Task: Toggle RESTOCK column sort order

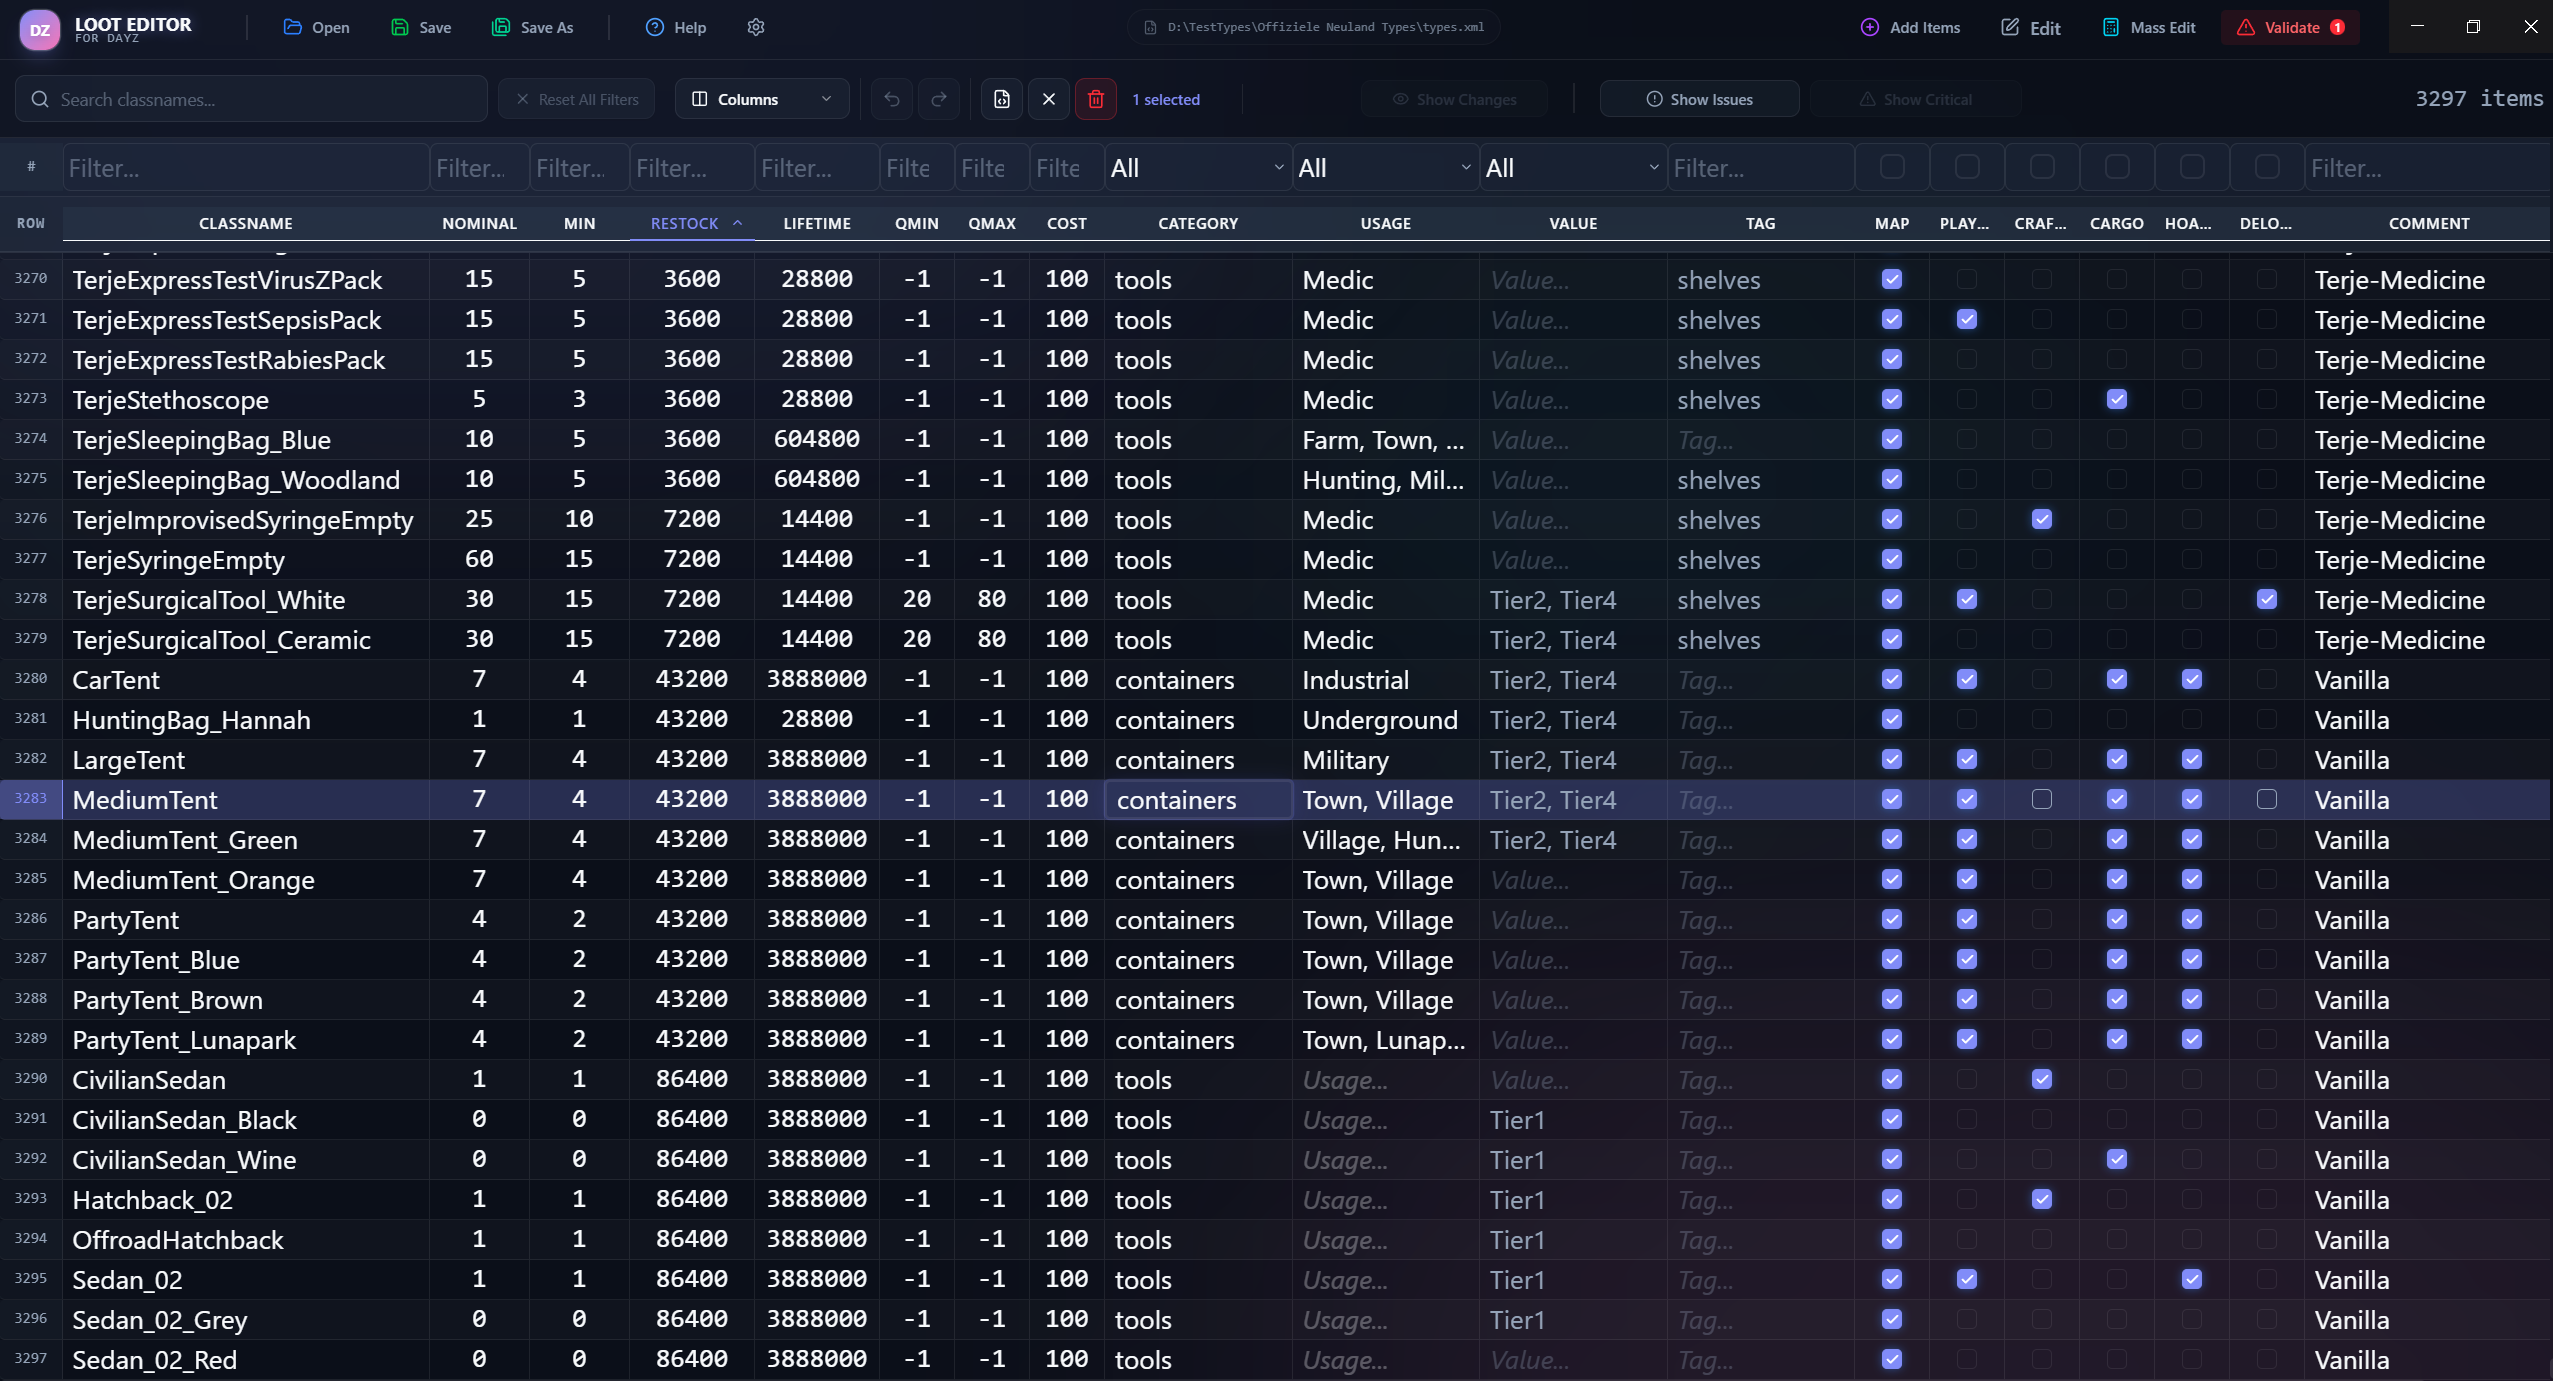Action: (694, 223)
